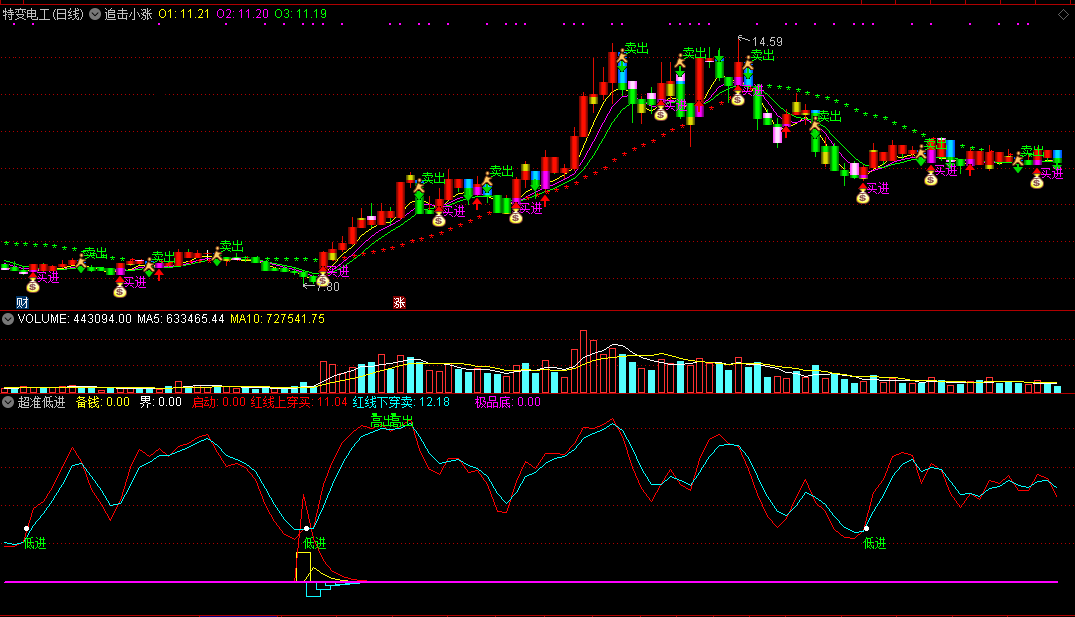The image size is (1075, 617).
Task: Click the 14.59 high price label
Action: click(x=767, y=42)
